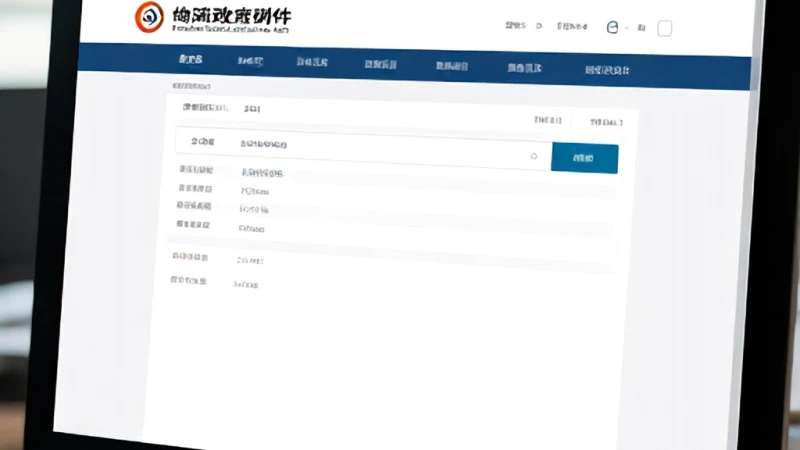The image size is (800, 450).
Task: Click the blue search button beside input
Action: click(584, 158)
